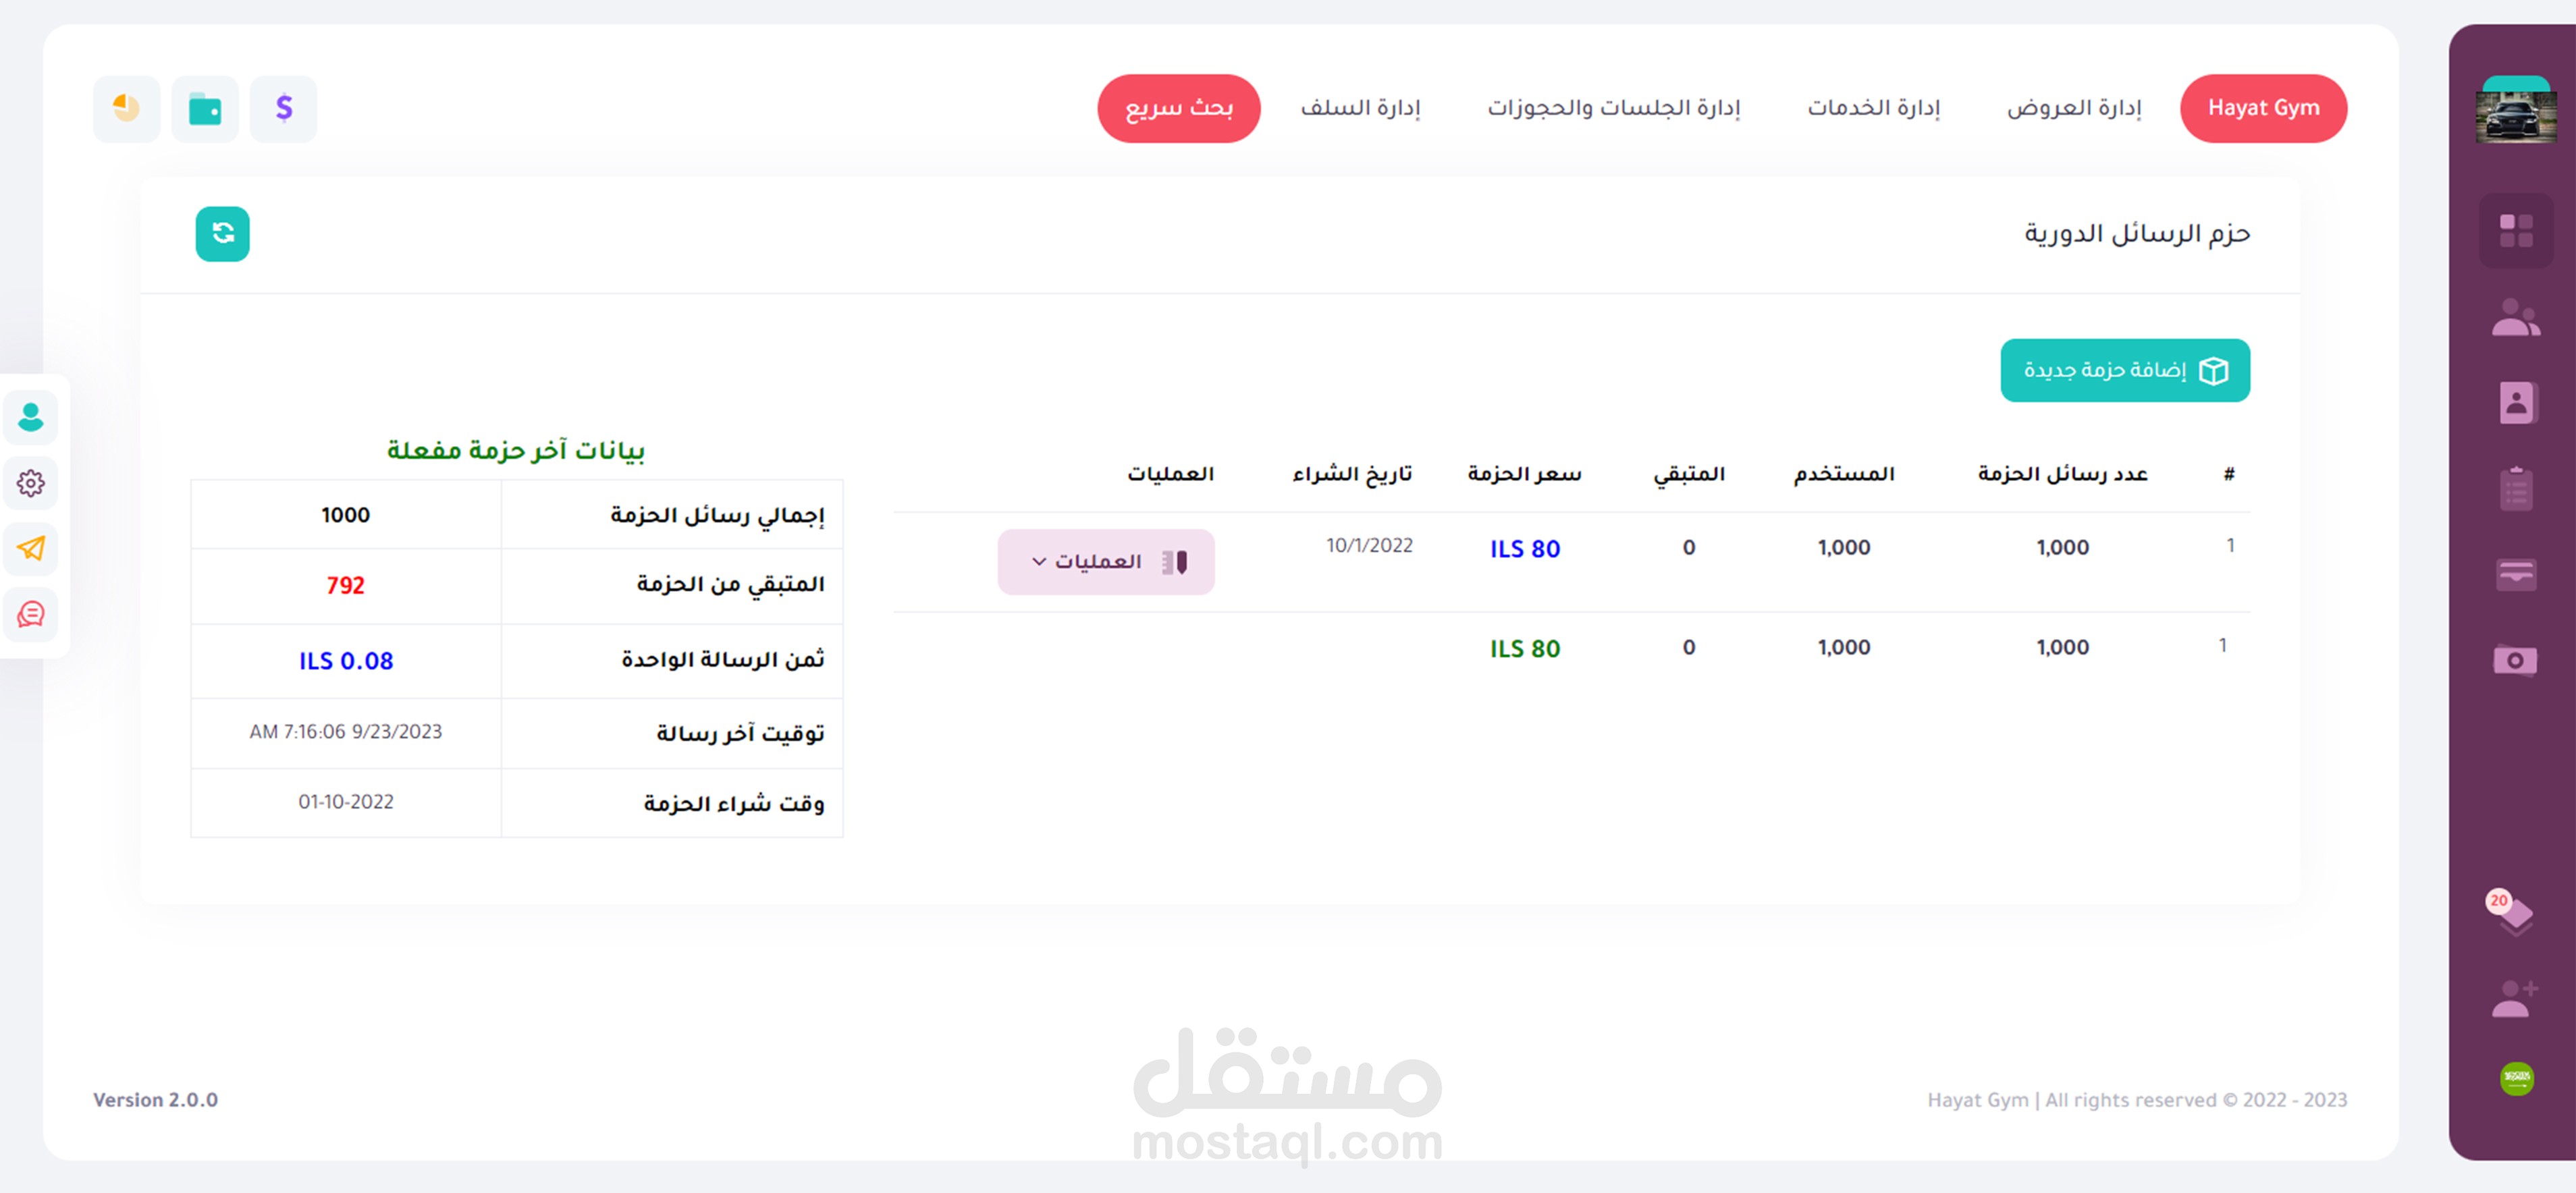The height and width of the screenshot is (1193, 2576).
Task: Click the إضافة حزمة جديدة button
Action: tap(2125, 370)
